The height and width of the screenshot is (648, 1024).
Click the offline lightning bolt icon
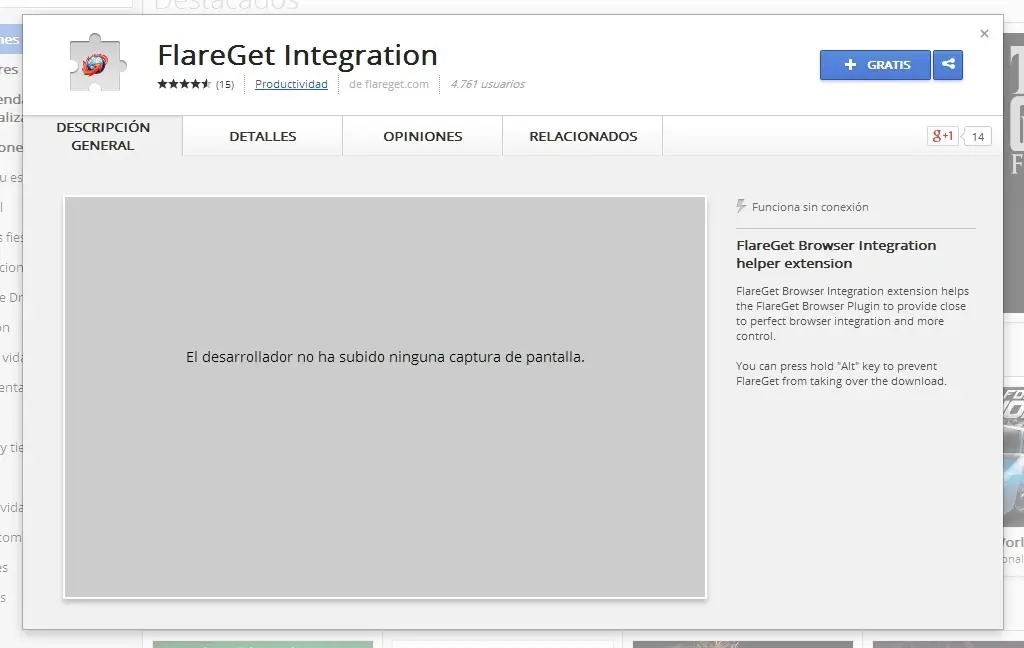tap(741, 206)
